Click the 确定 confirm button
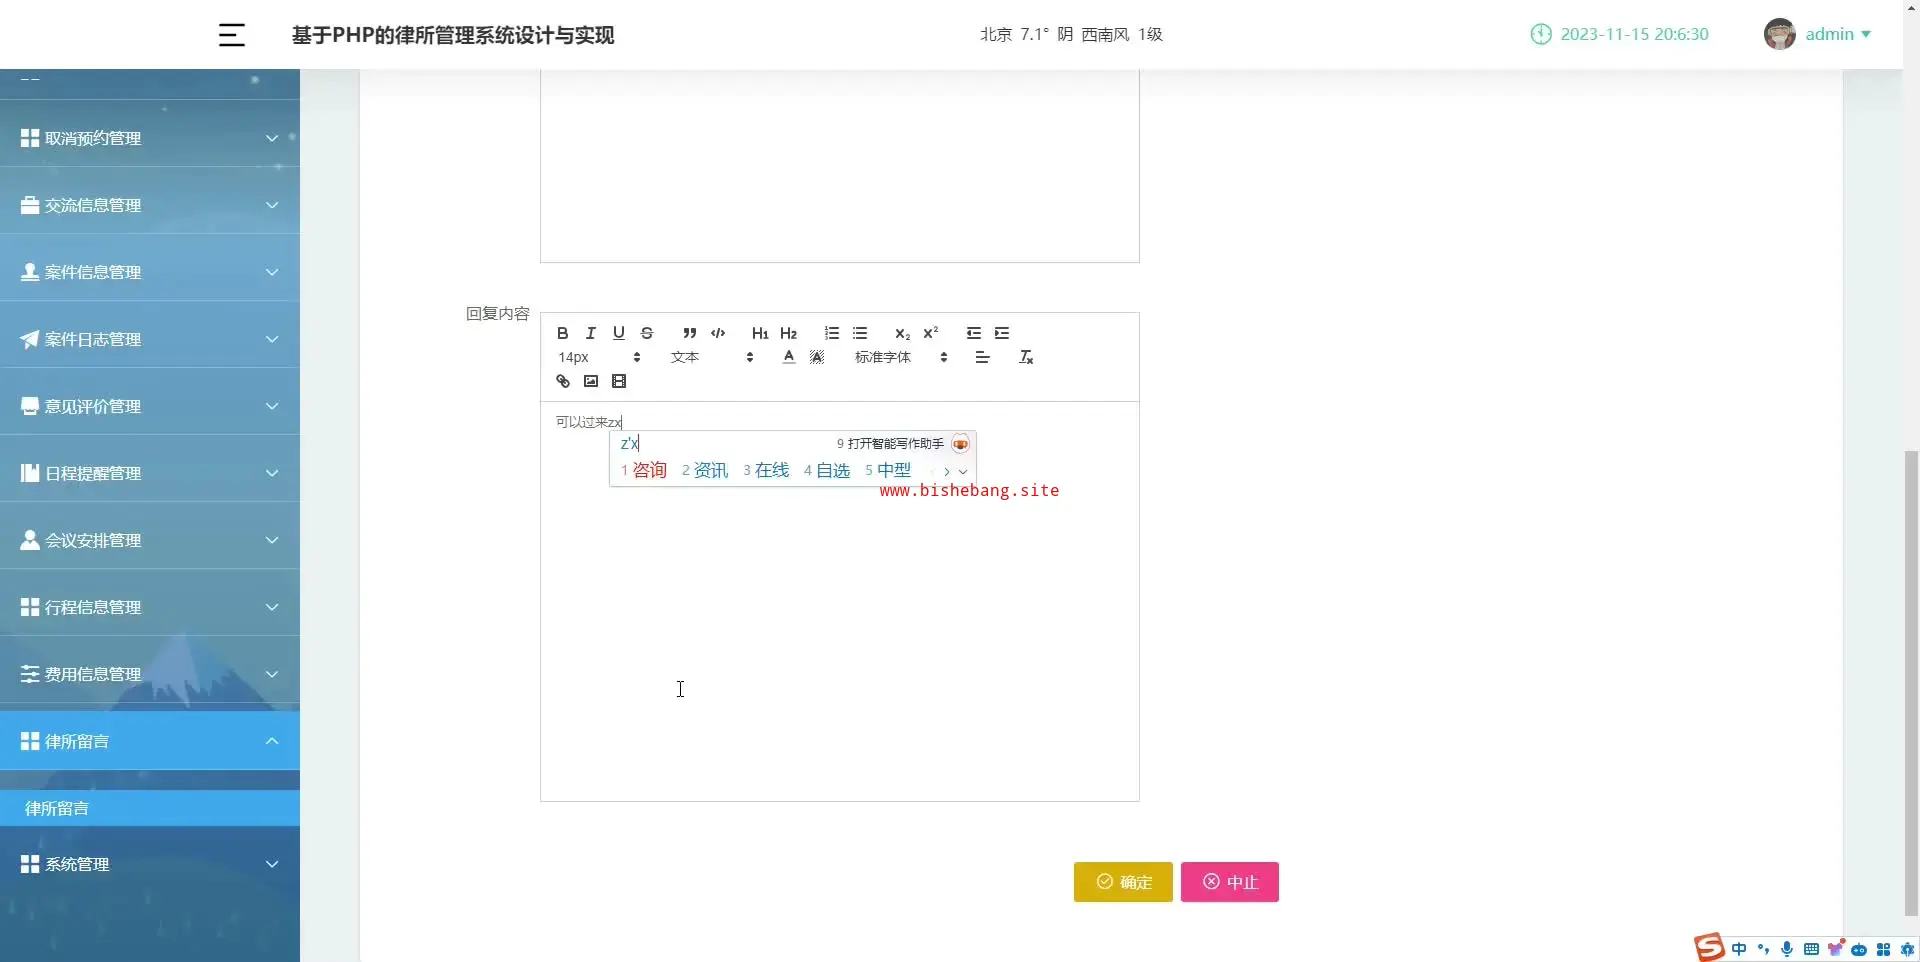The width and height of the screenshot is (1920, 962). [1123, 882]
